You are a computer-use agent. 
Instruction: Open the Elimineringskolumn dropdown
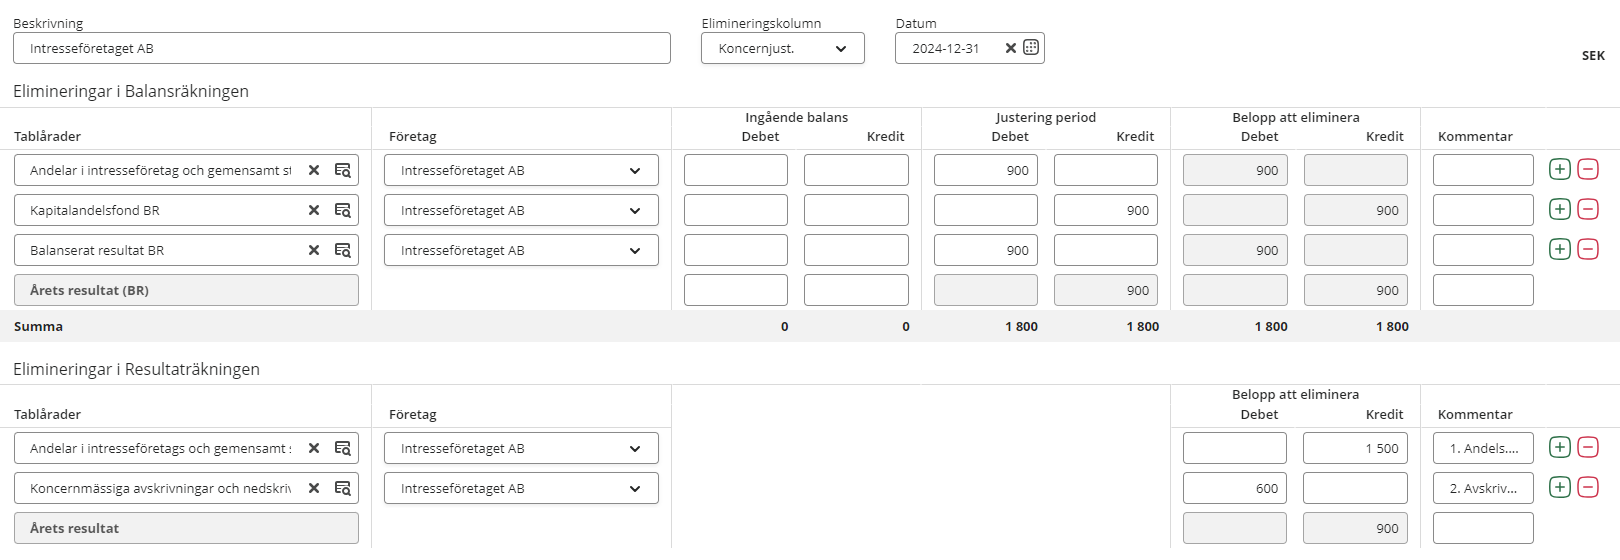coord(782,48)
